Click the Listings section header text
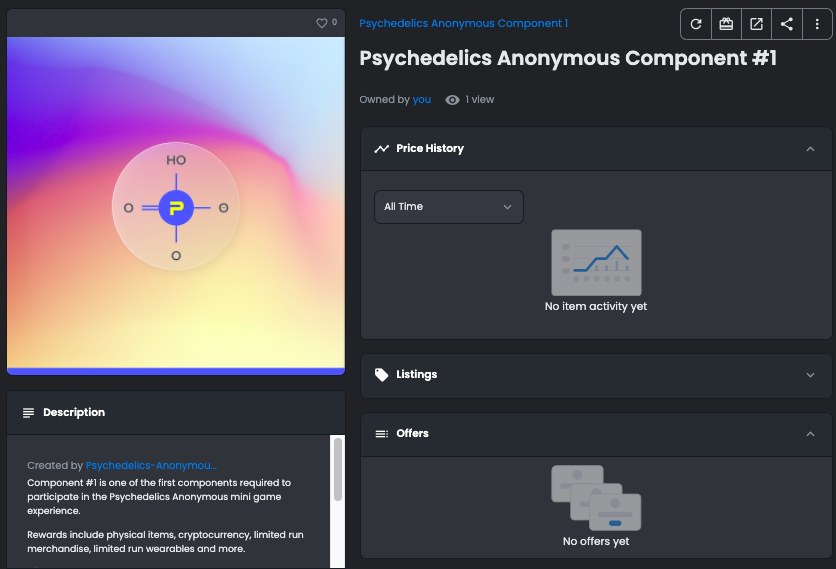836x569 pixels. [416, 374]
